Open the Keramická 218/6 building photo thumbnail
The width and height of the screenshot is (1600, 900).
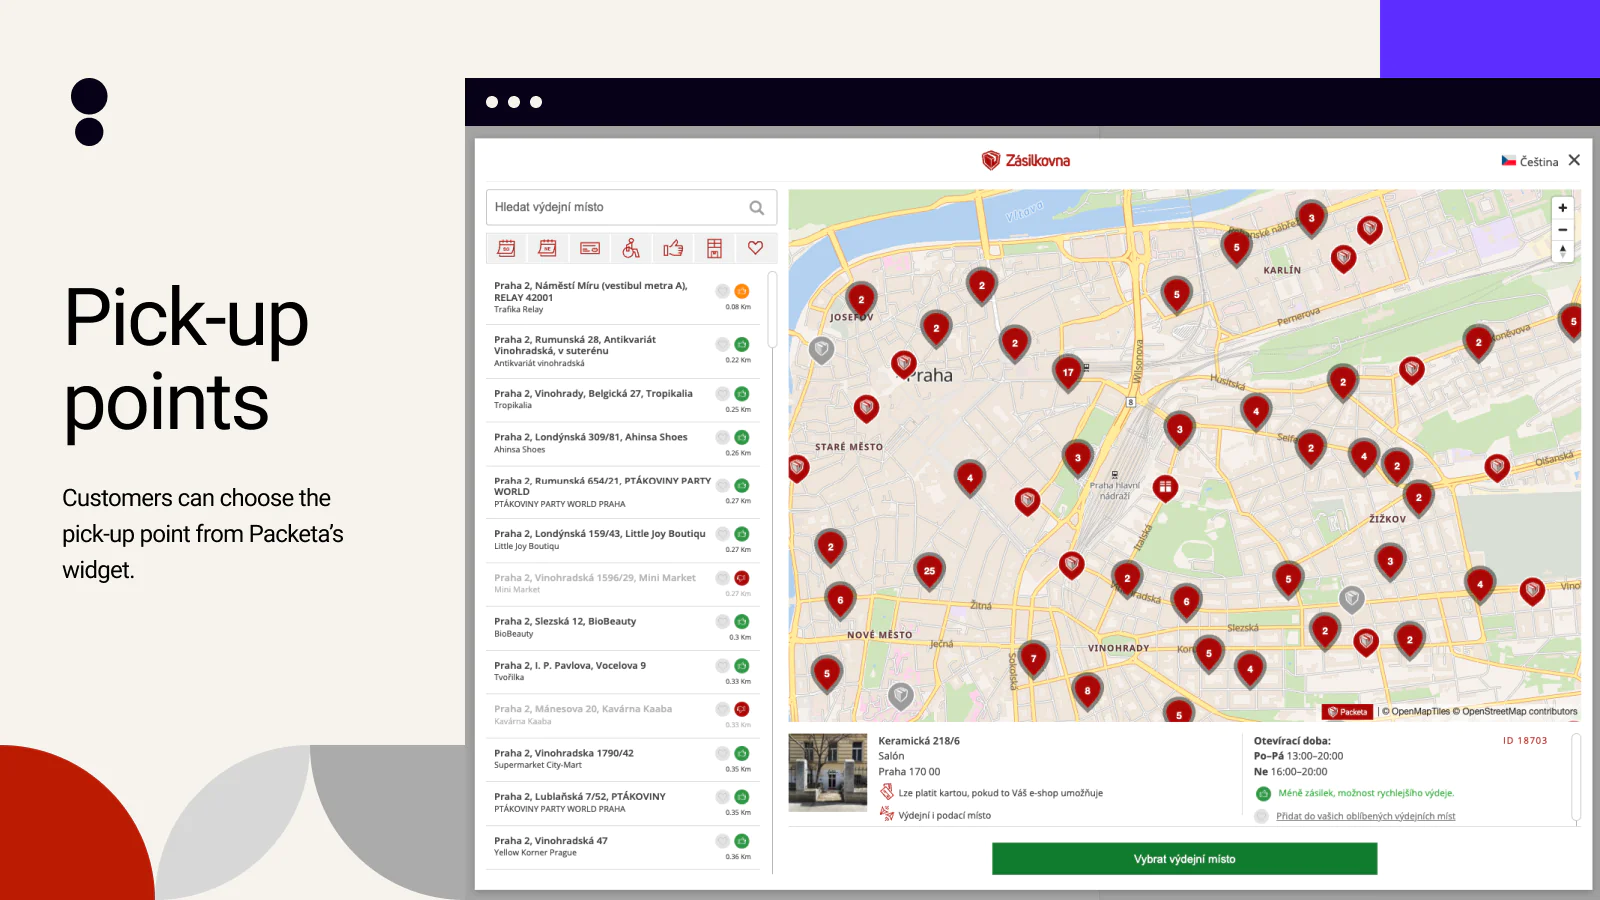827,772
